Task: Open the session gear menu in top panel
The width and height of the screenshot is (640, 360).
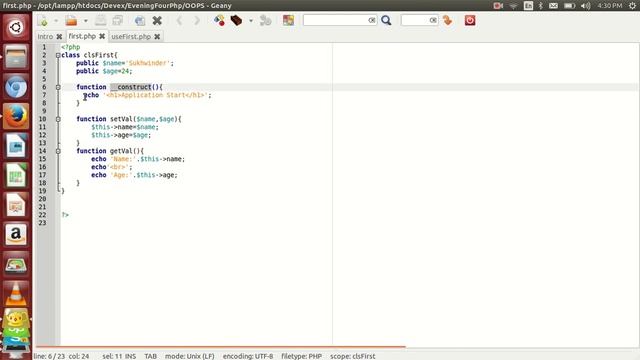Action: 632,6
